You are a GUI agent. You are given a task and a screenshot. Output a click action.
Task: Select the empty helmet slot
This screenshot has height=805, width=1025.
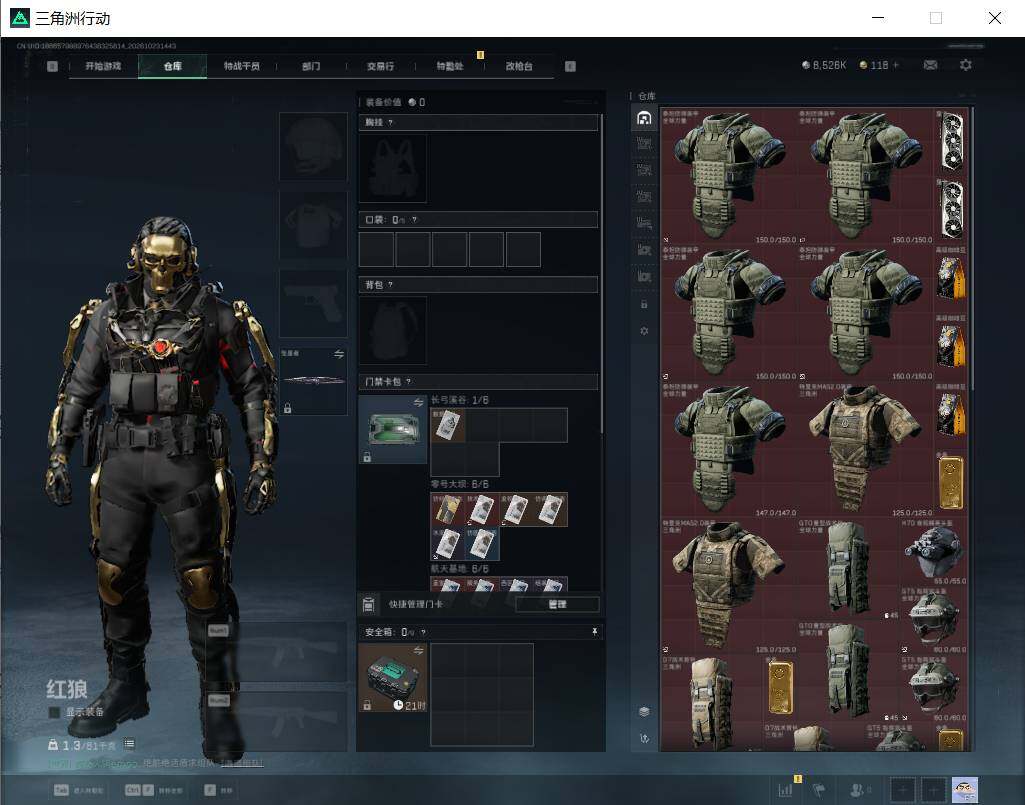[313, 146]
